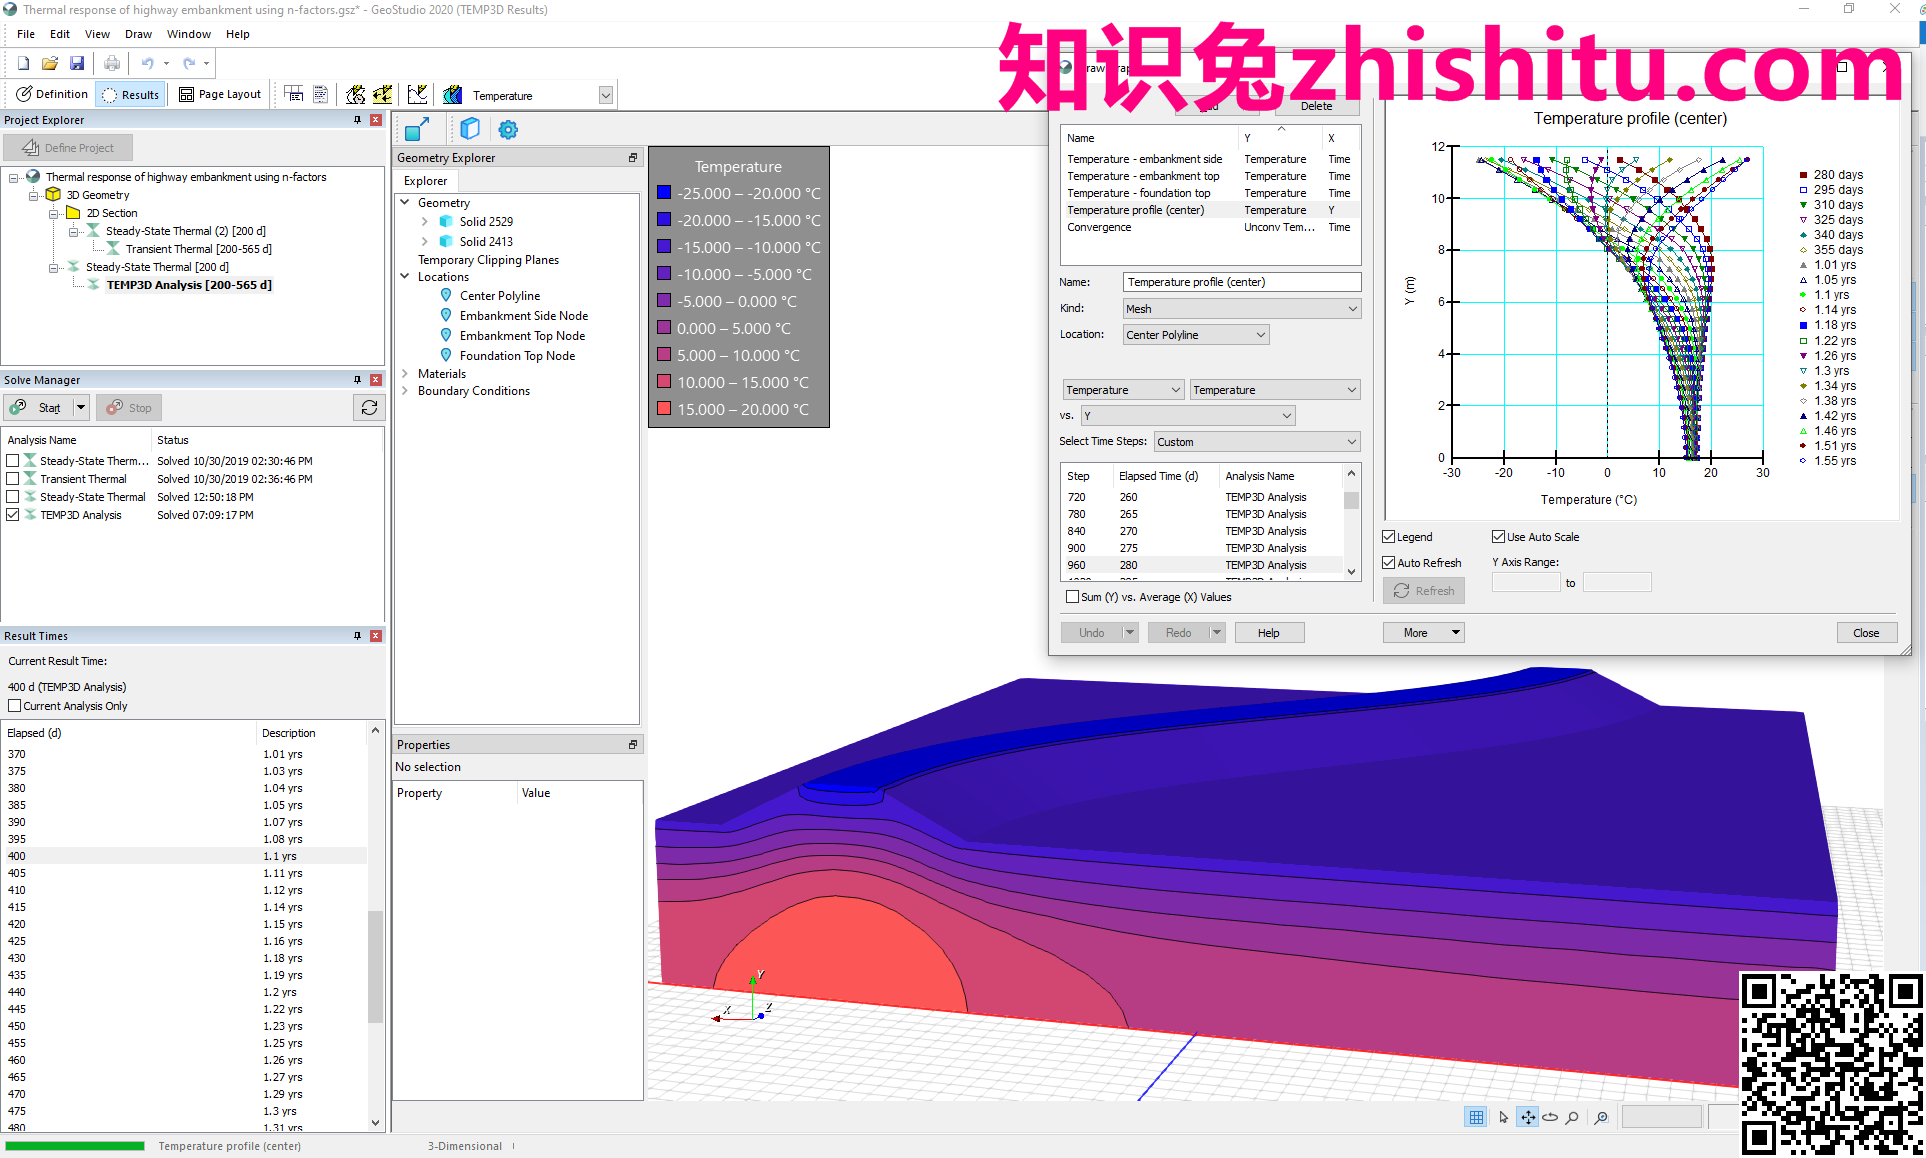The height and width of the screenshot is (1158, 1926).
Task: Open the Kind Mesh dropdown
Action: click(x=1242, y=309)
